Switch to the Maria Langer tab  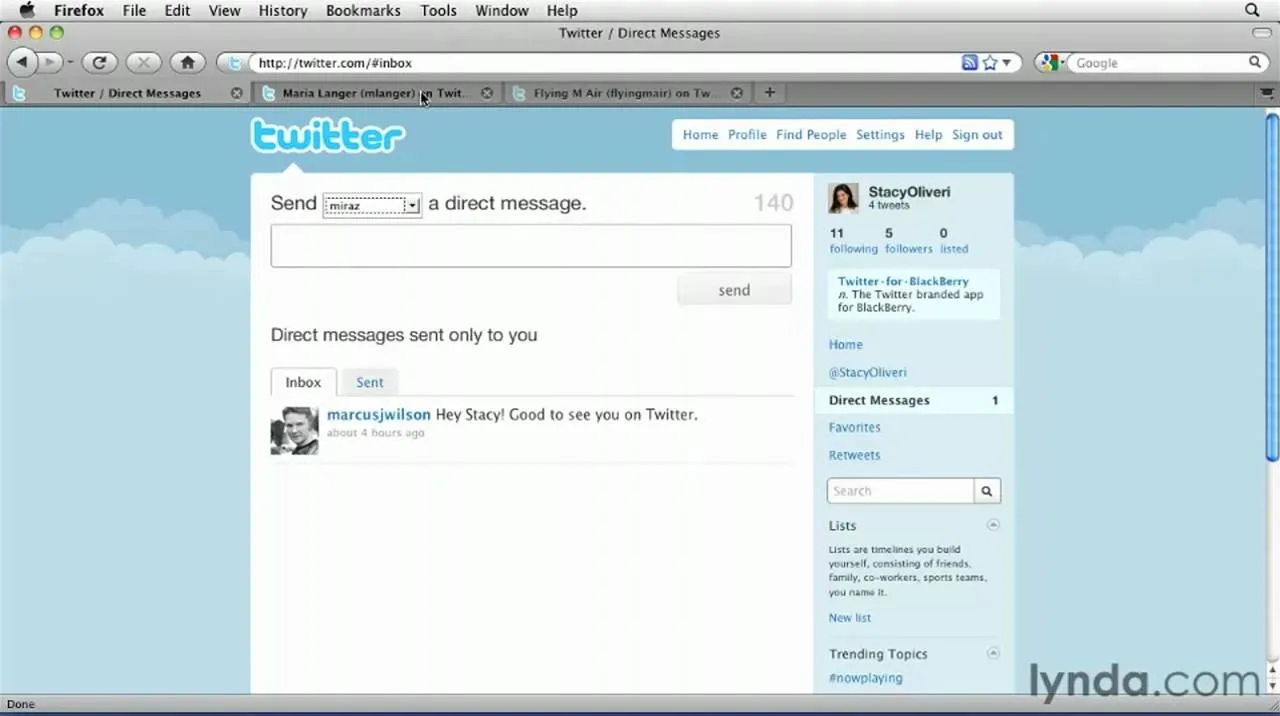(x=377, y=93)
